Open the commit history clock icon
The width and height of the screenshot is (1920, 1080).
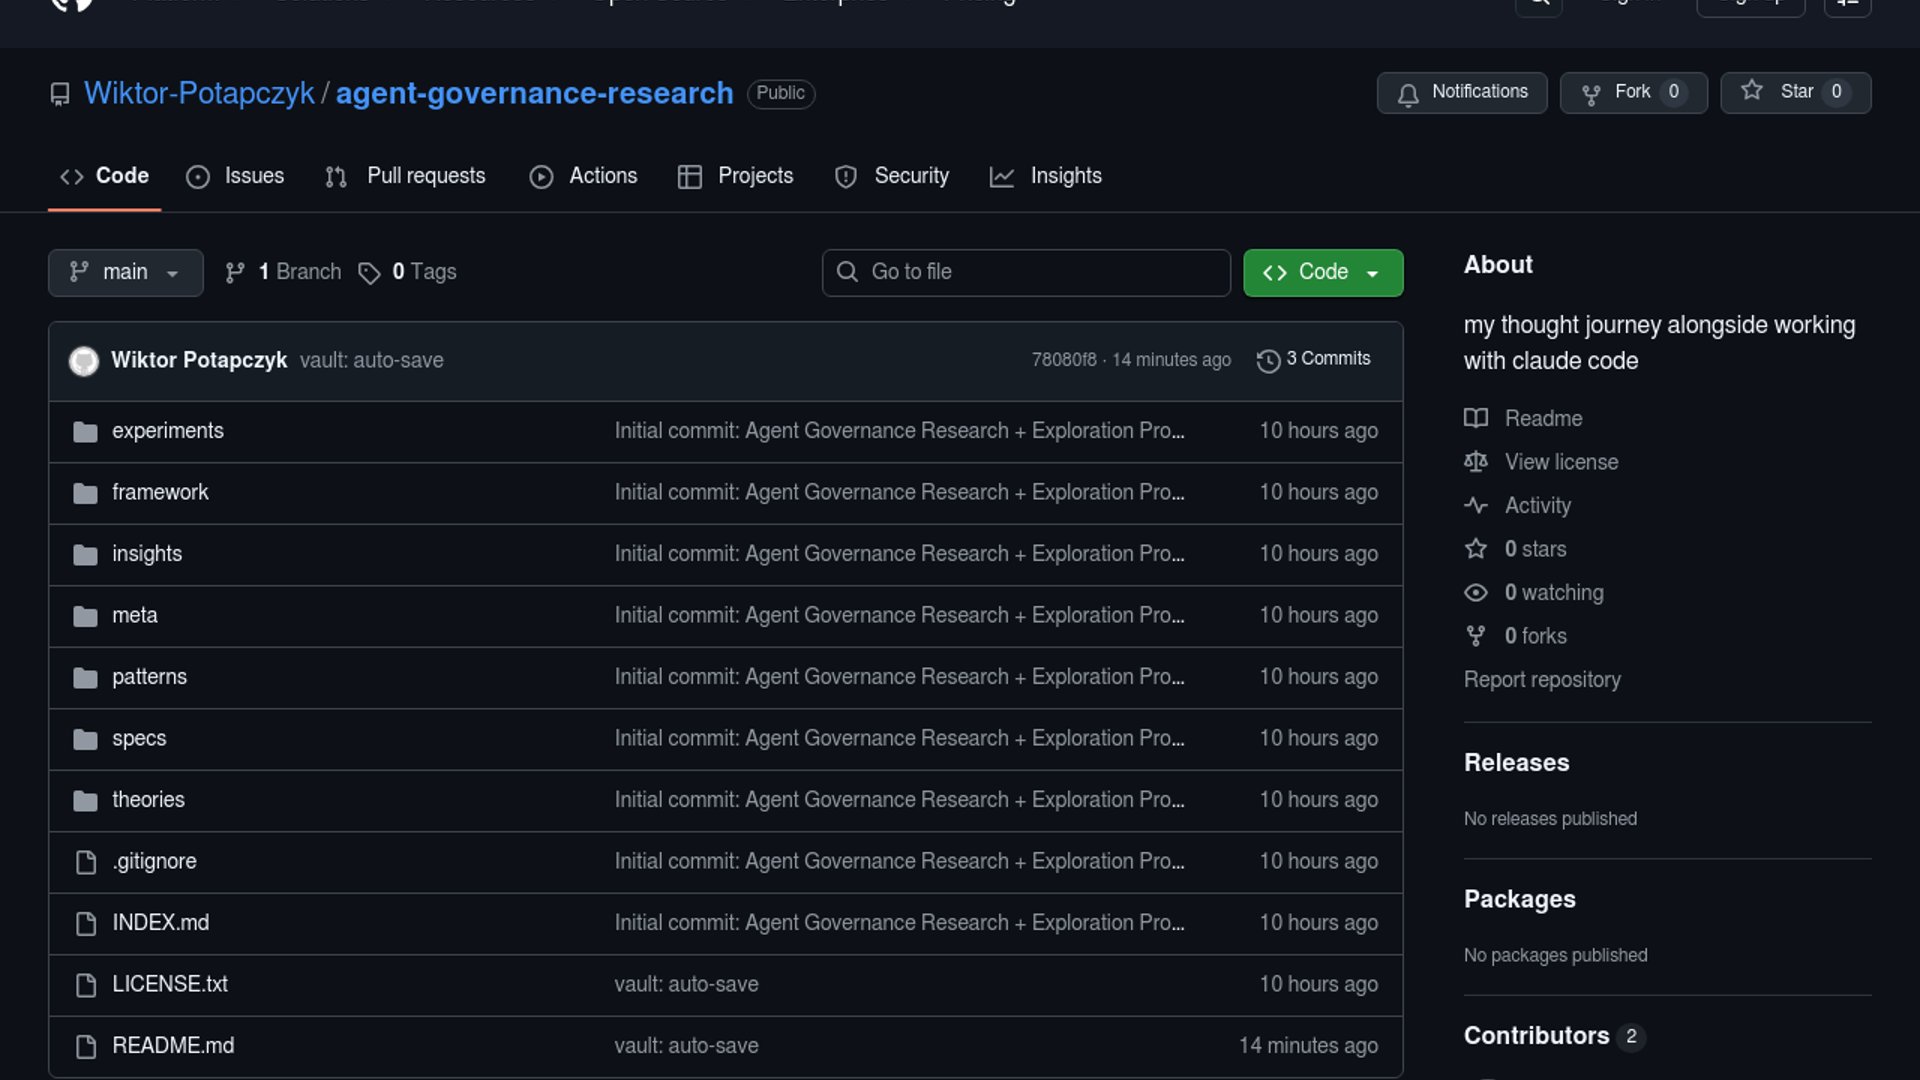pos(1268,360)
